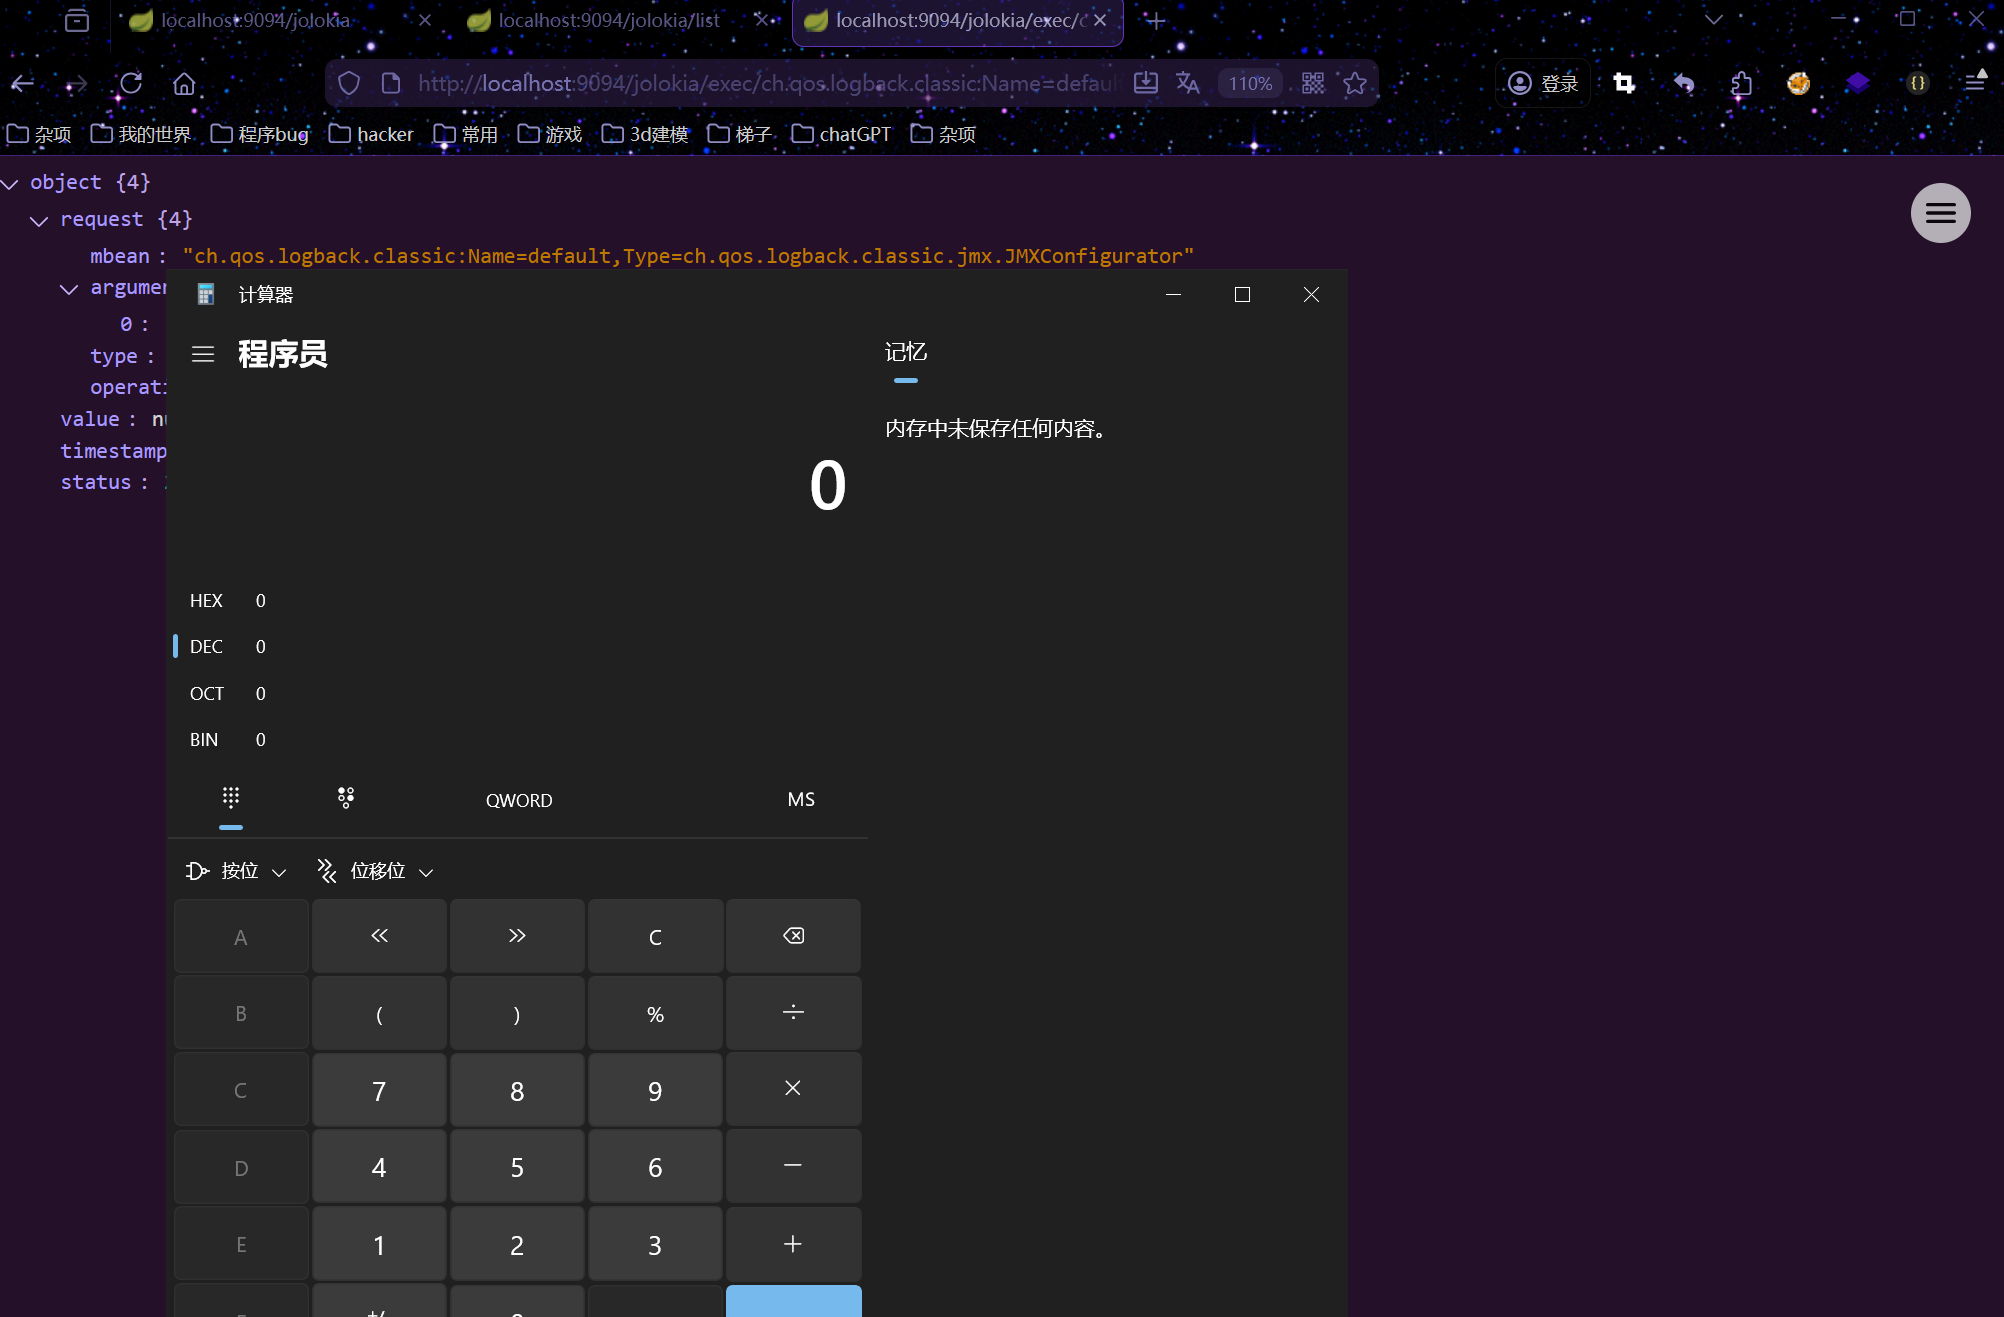Click the QR code icon in the address bar
2004x1317 pixels.
[x=1313, y=83]
